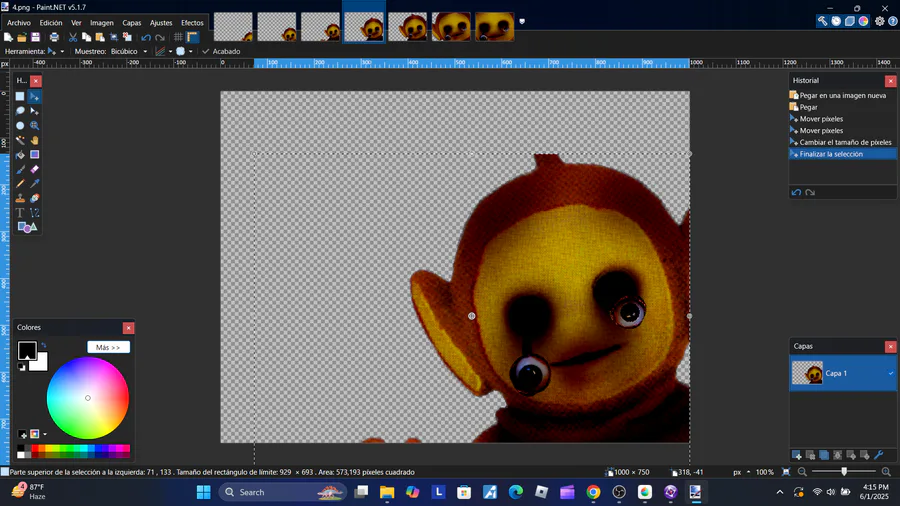Toggle rulers display
The image size is (900, 506).
192,37
